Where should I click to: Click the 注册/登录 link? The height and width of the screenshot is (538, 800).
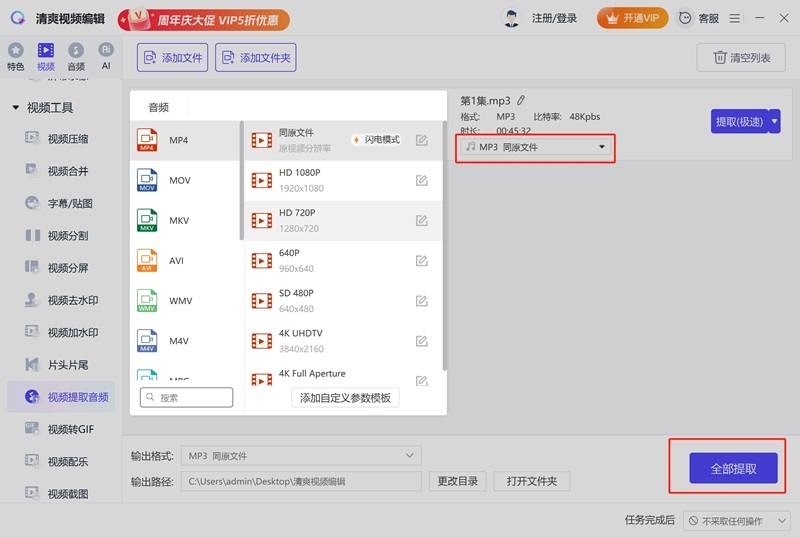pos(554,18)
